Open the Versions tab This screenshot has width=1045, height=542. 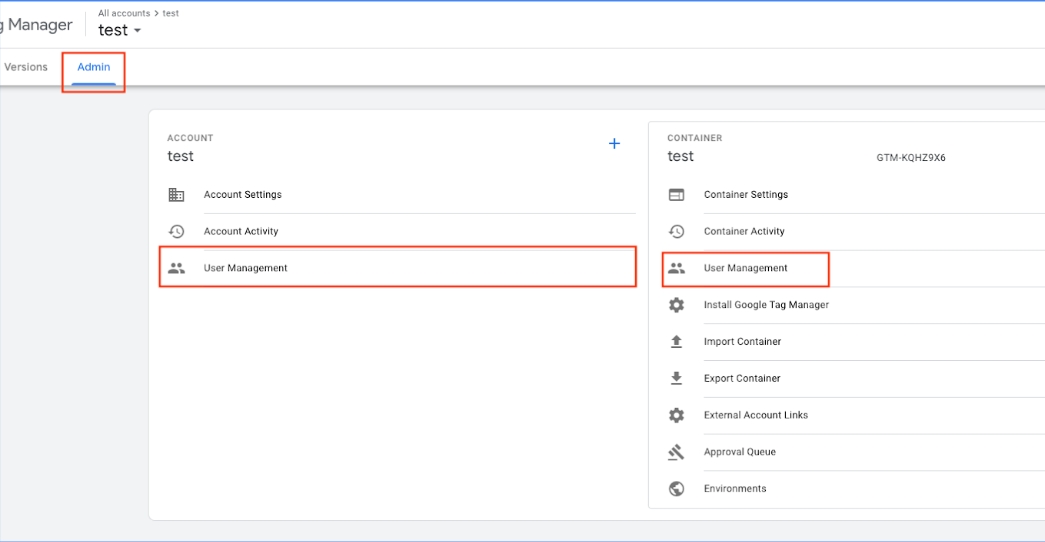(x=26, y=67)
